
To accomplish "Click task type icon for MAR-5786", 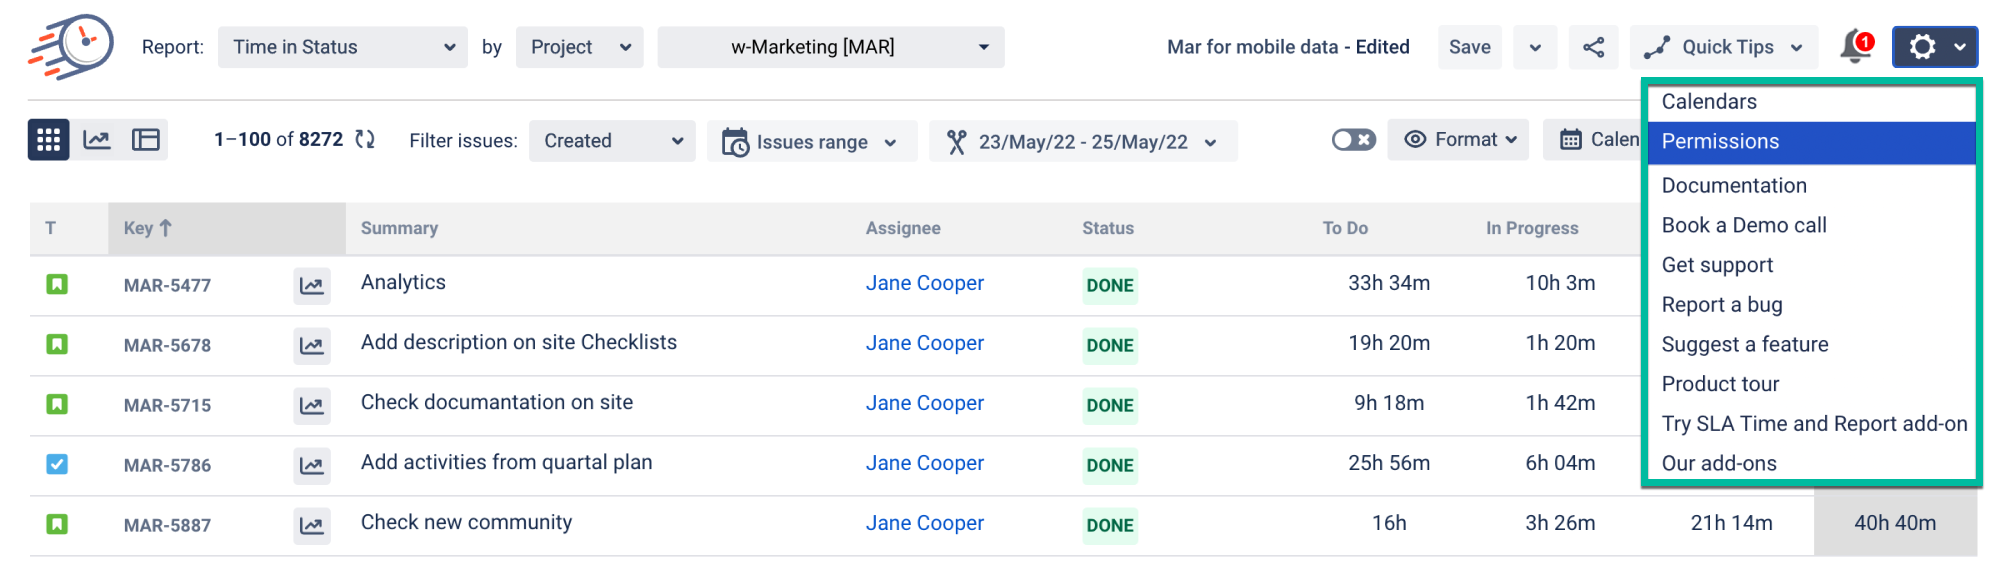I will click(57, 464).
